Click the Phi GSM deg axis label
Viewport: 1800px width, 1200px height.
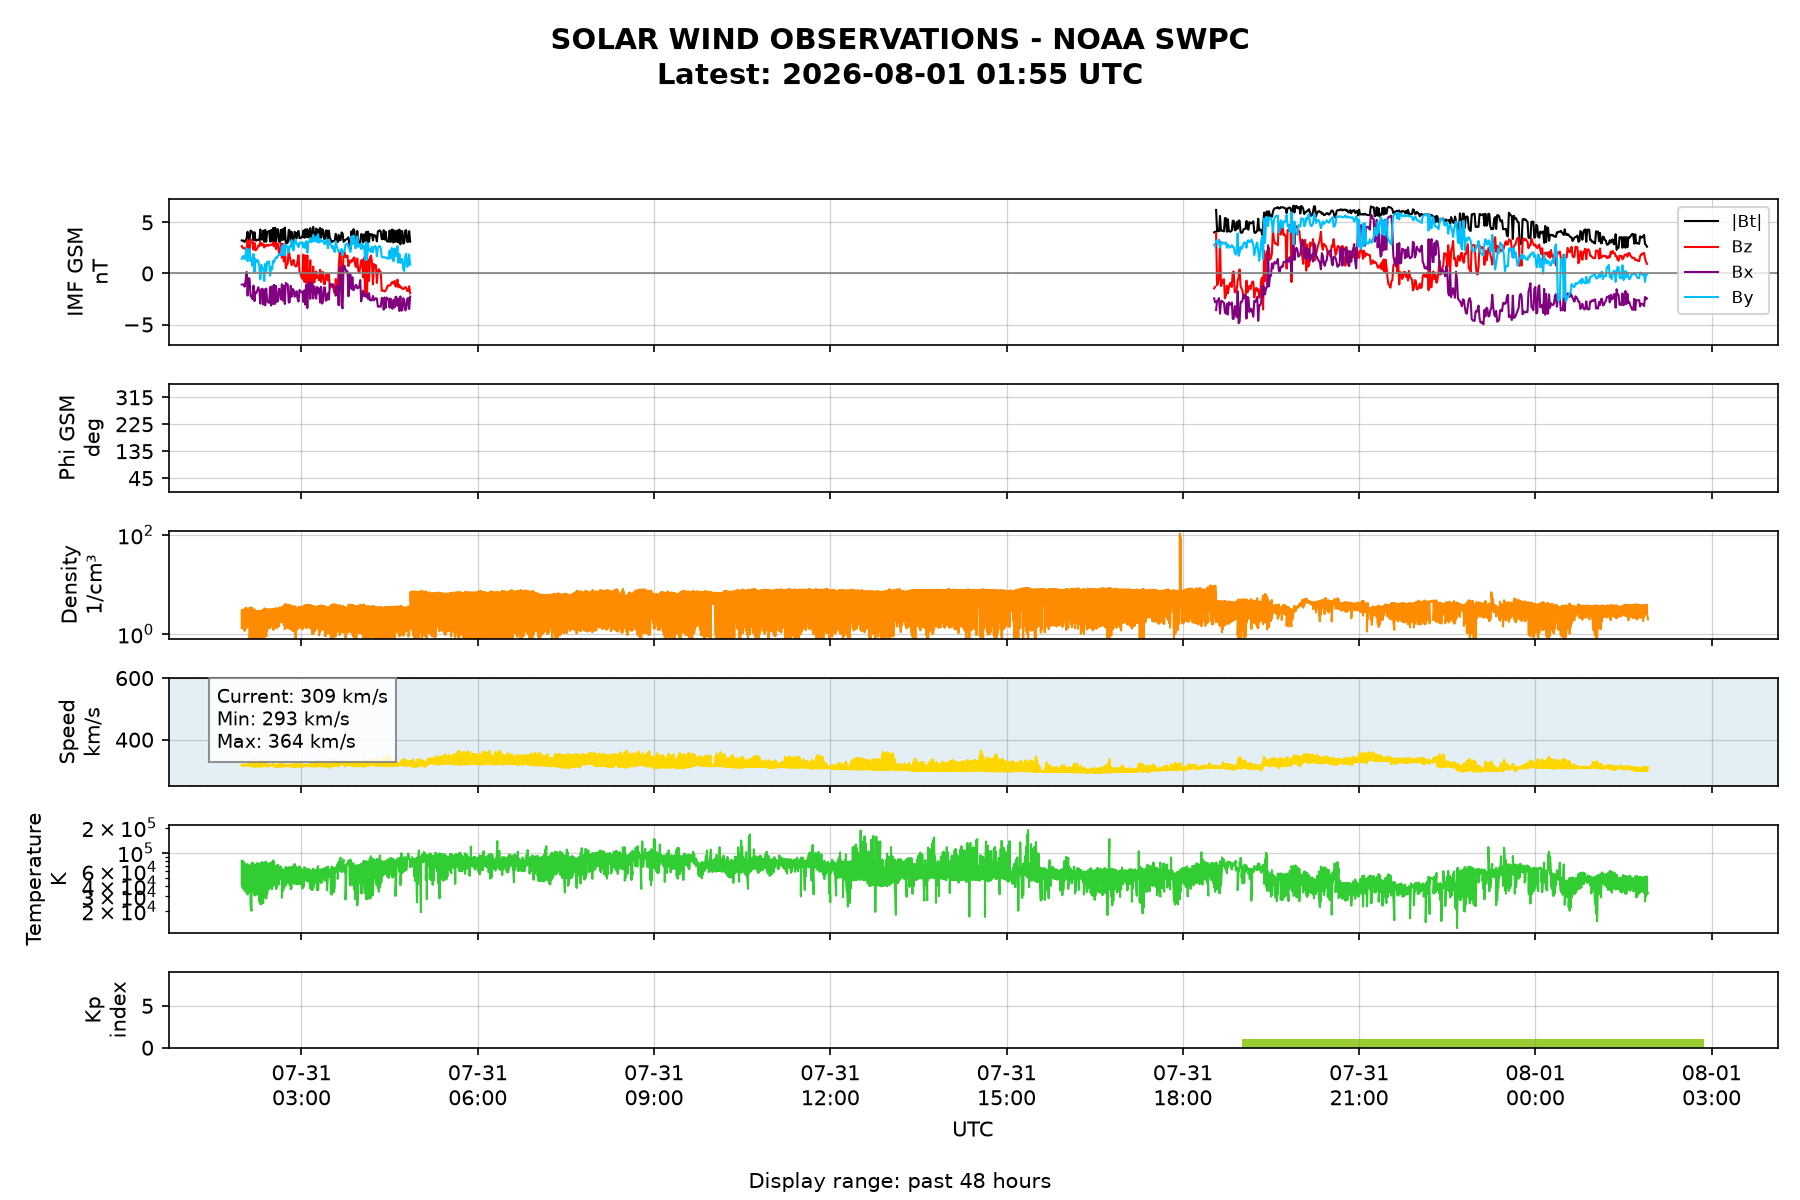[79, 438]
